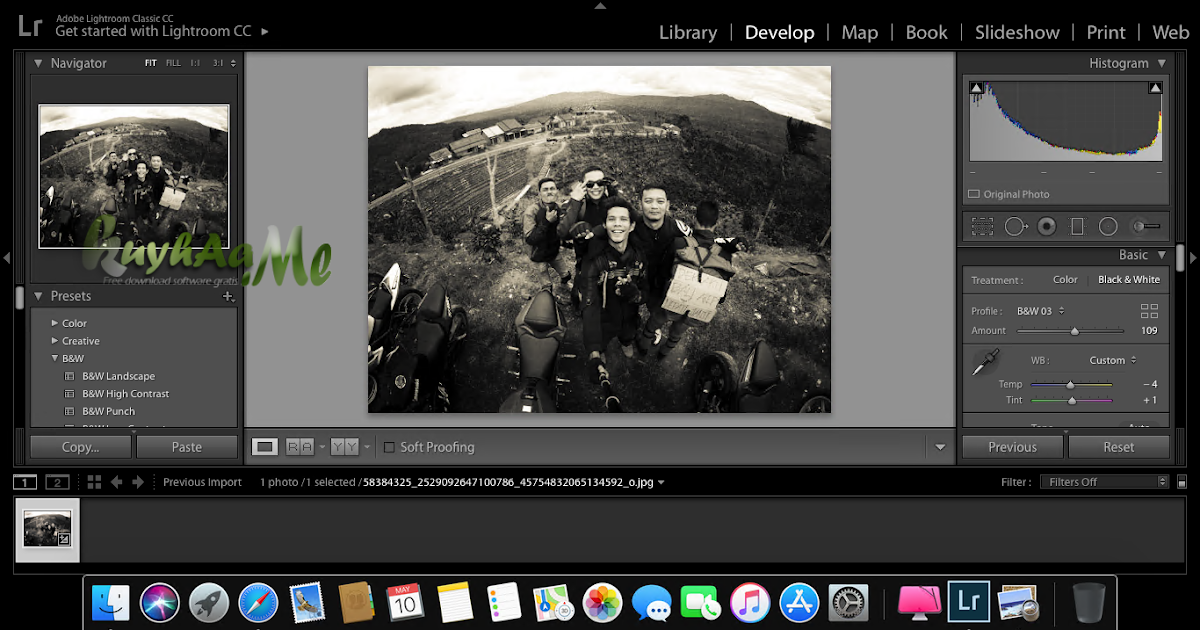Screen dimensions: 1200x630
Task: Launch Photos app from Dock
Action: [603, 603]
